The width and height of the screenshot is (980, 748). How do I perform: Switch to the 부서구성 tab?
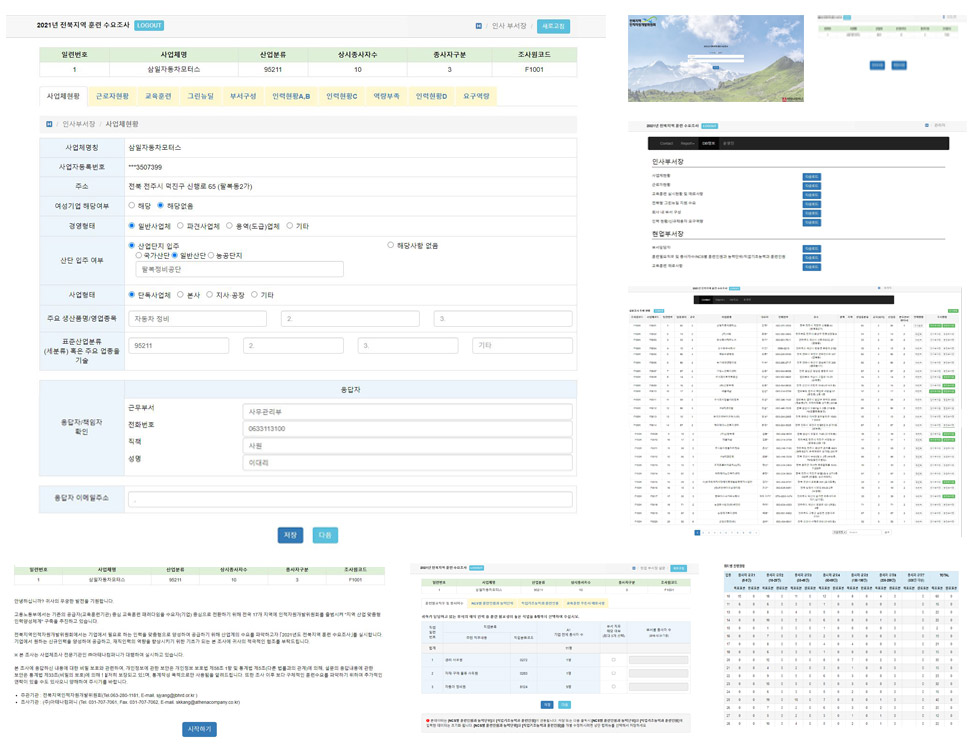[244, 96]
